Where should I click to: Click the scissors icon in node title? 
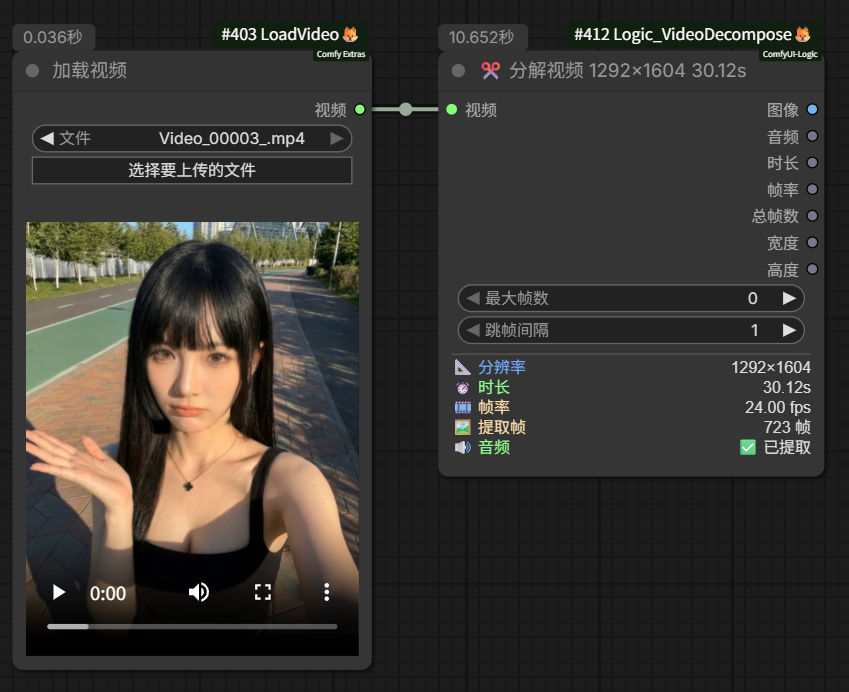tap(491, 70)
